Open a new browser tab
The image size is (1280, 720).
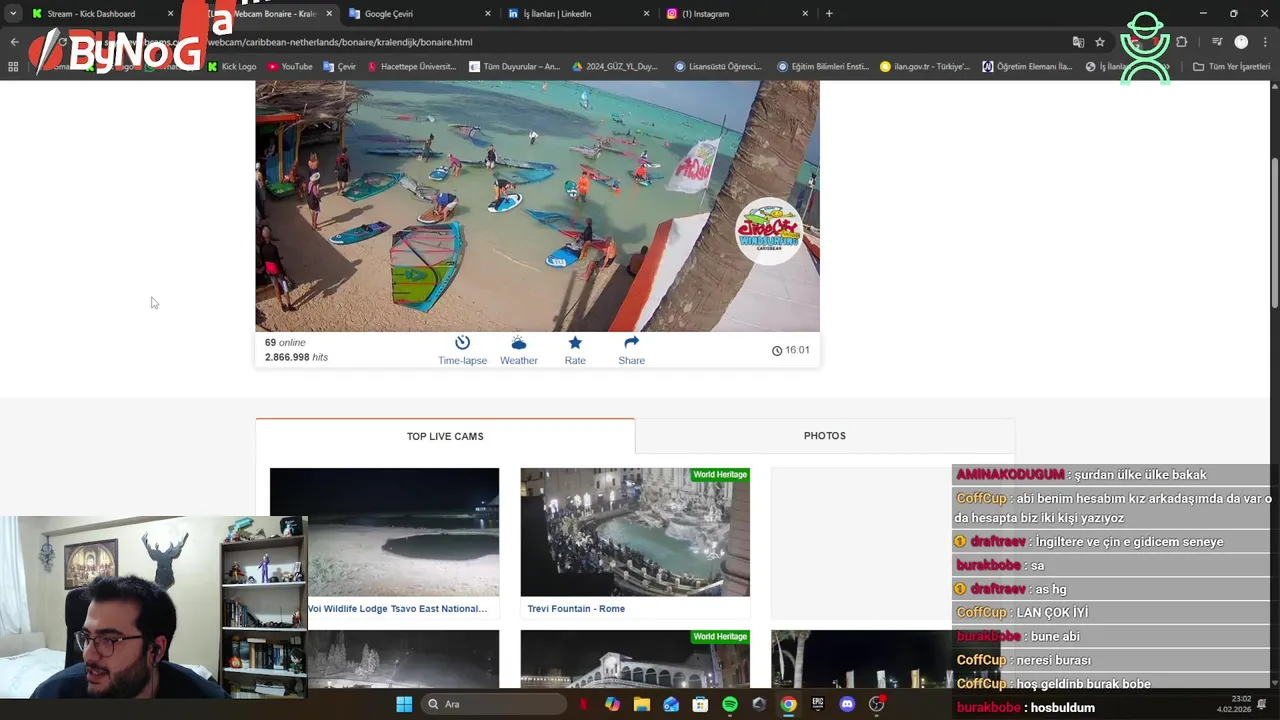coord(829,14)
